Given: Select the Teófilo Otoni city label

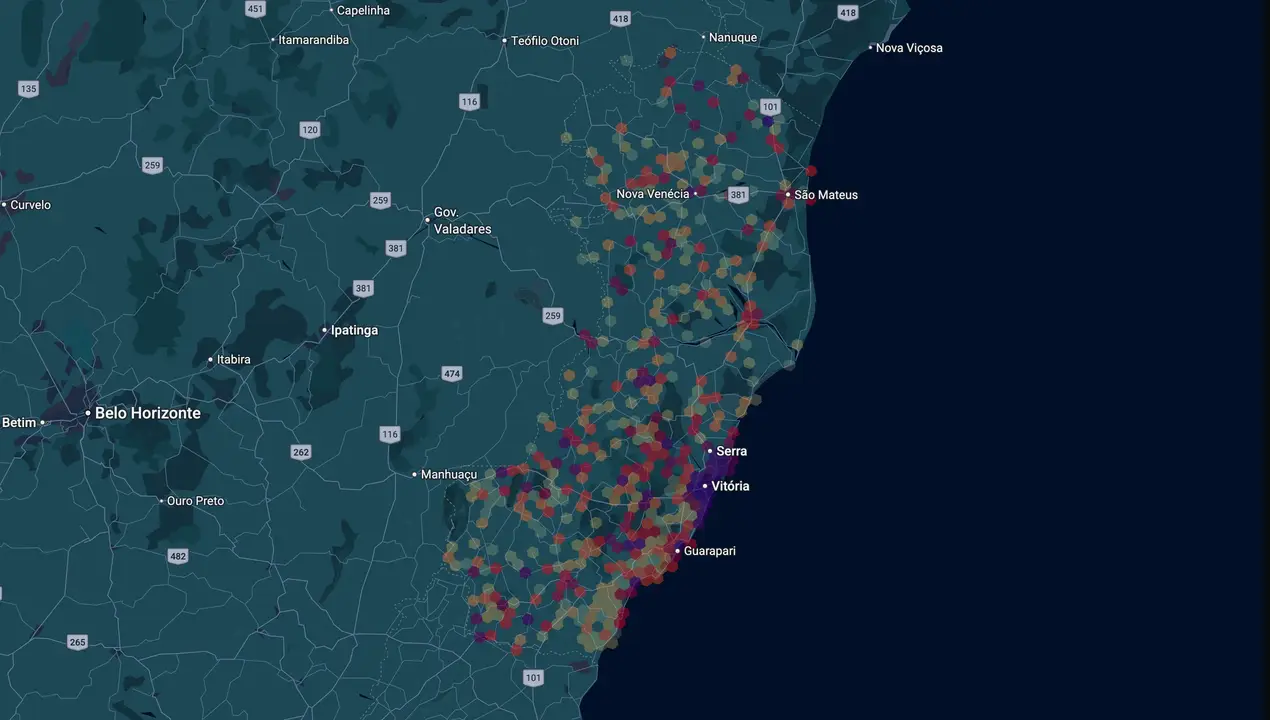Looking at the screenshot, I should 545,41.
